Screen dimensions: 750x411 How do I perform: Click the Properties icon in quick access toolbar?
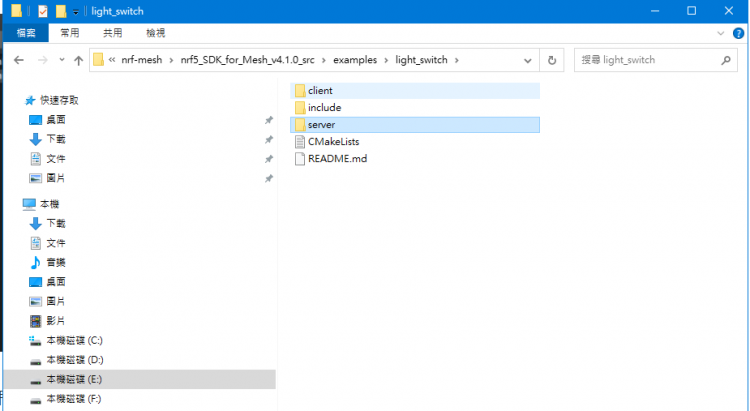(x=42, y=11)
